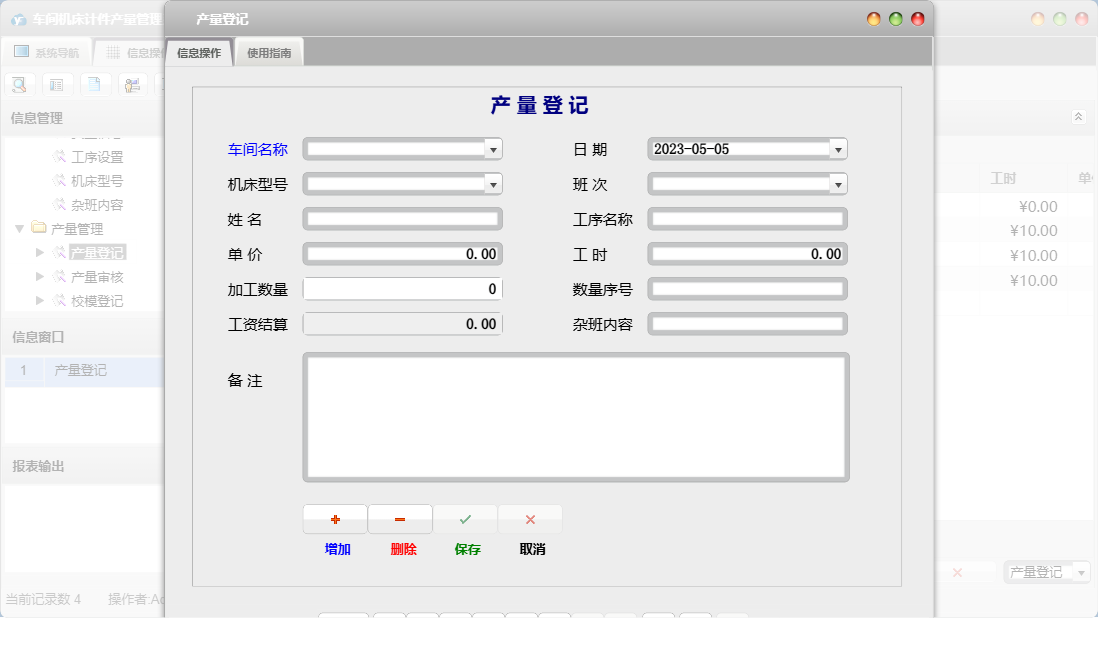This screenshot has width=1098, height=655.
Task: Open the 班次 dropdown
Action: tap(838, 183)
